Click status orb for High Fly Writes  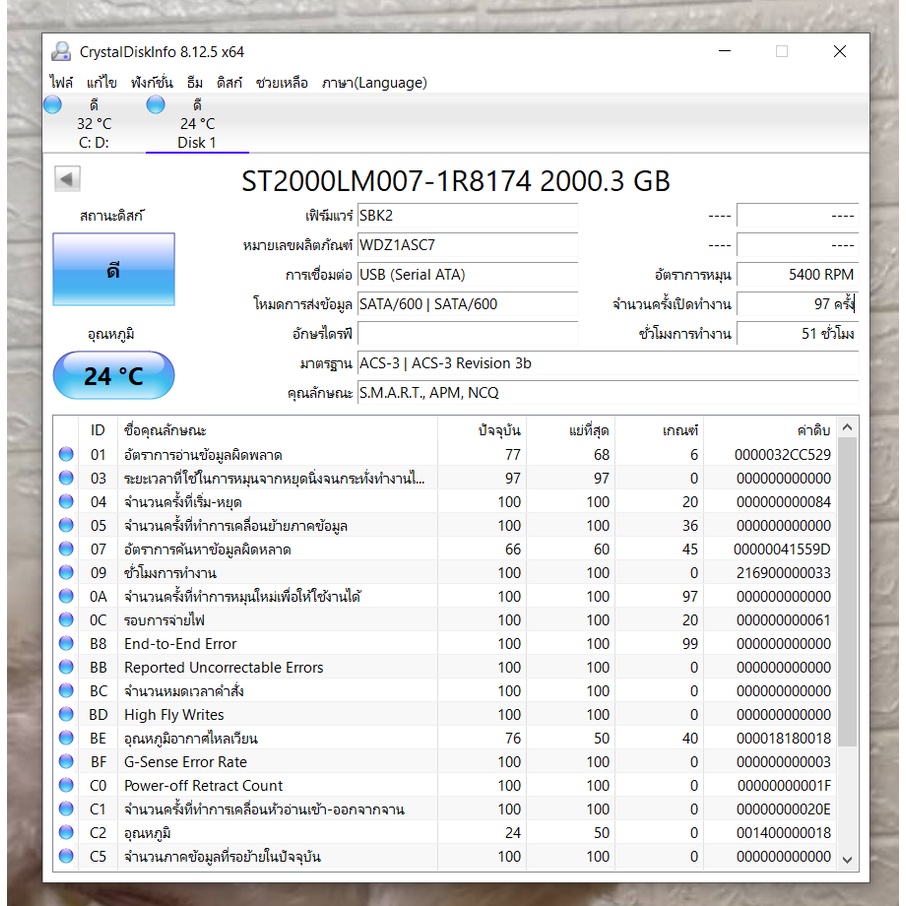[x=66, y=715]
